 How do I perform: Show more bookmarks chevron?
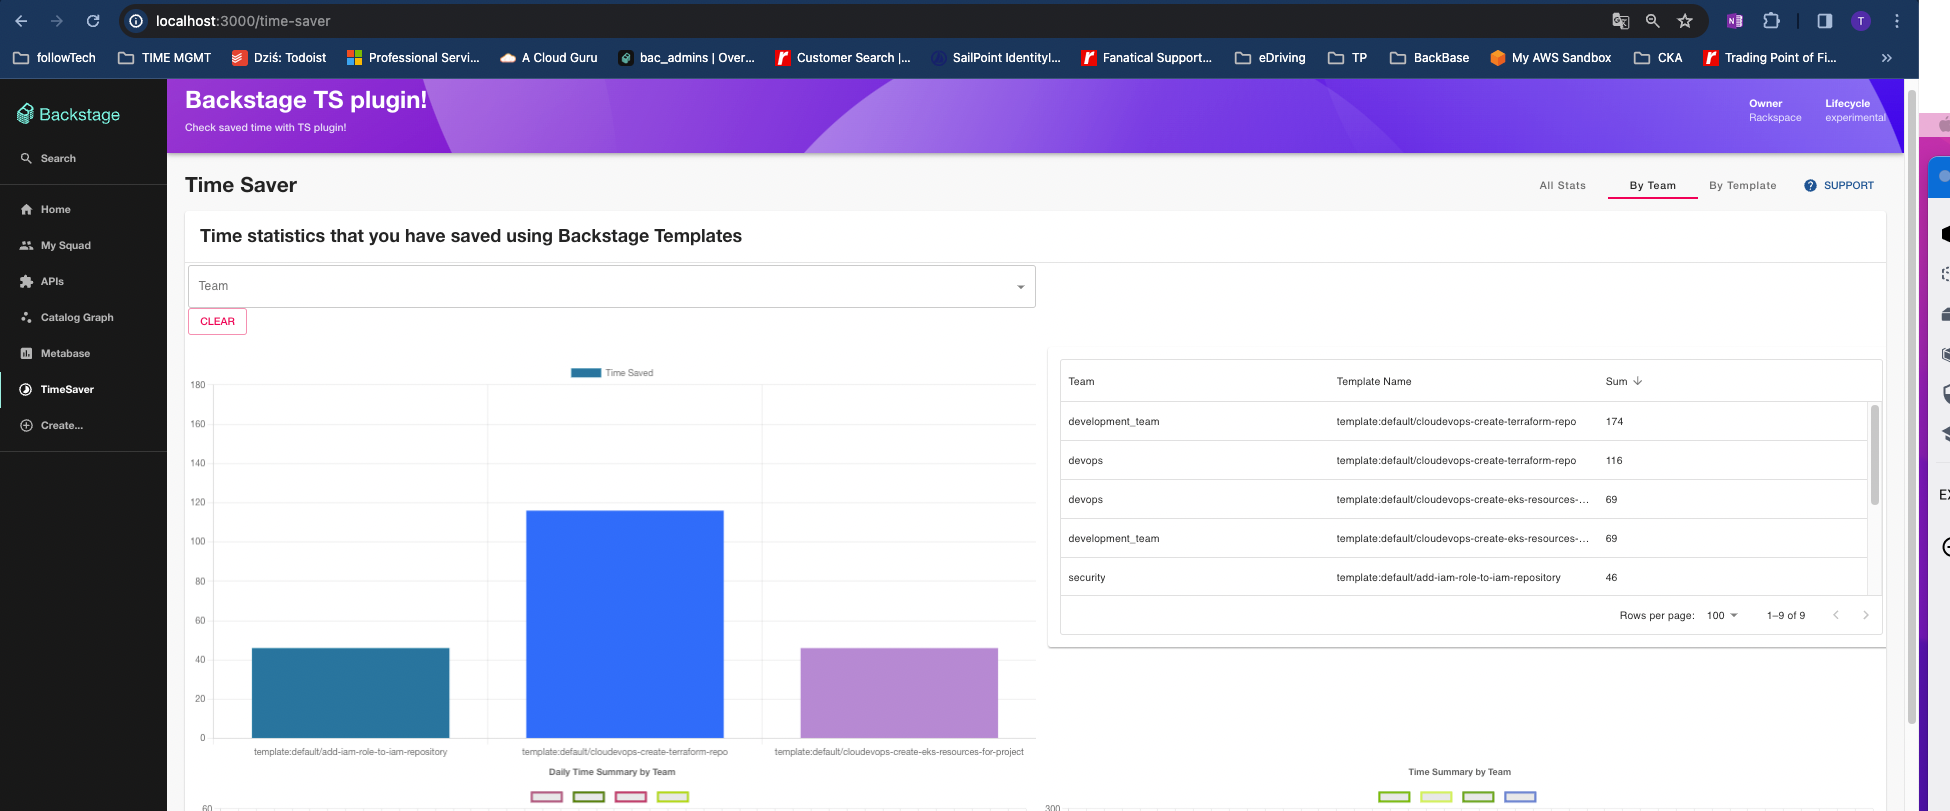pos(1887,58)
